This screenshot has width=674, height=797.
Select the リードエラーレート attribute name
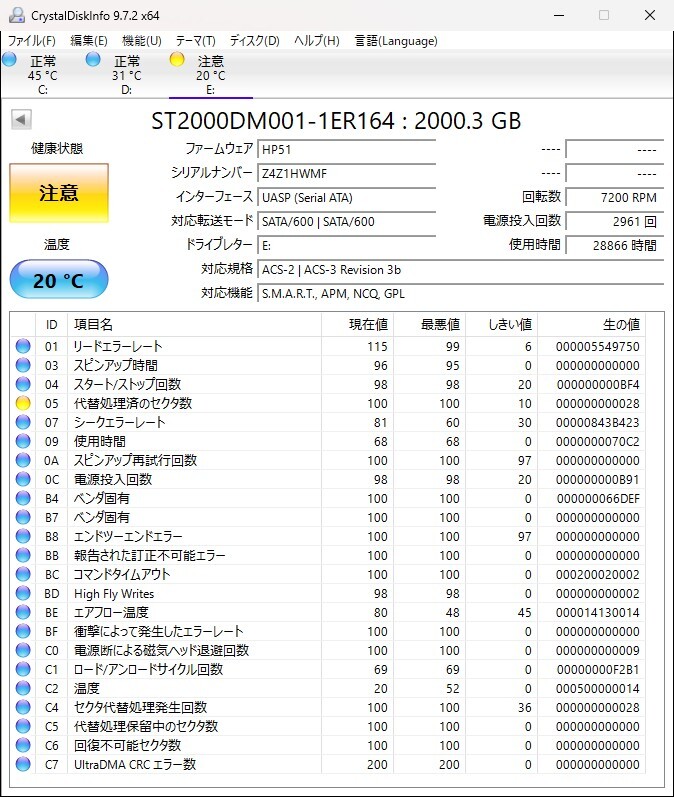pyautogui.click(x=118, y=346)
